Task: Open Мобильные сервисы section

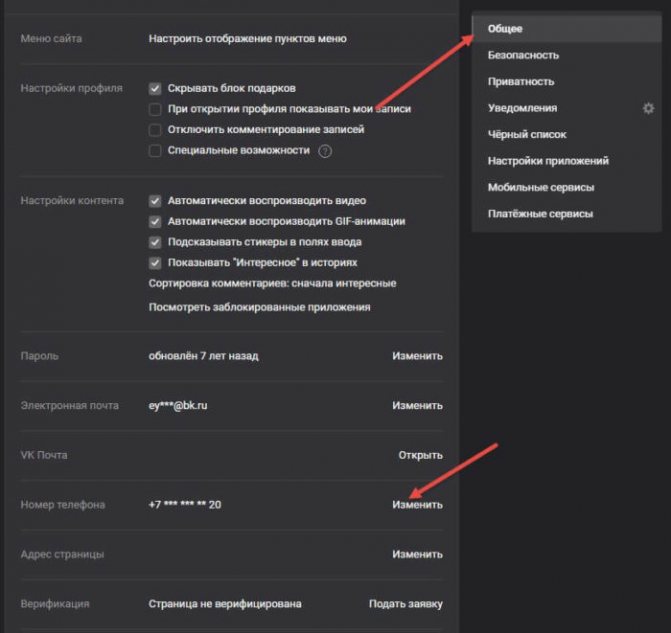Action: (567, 187)
